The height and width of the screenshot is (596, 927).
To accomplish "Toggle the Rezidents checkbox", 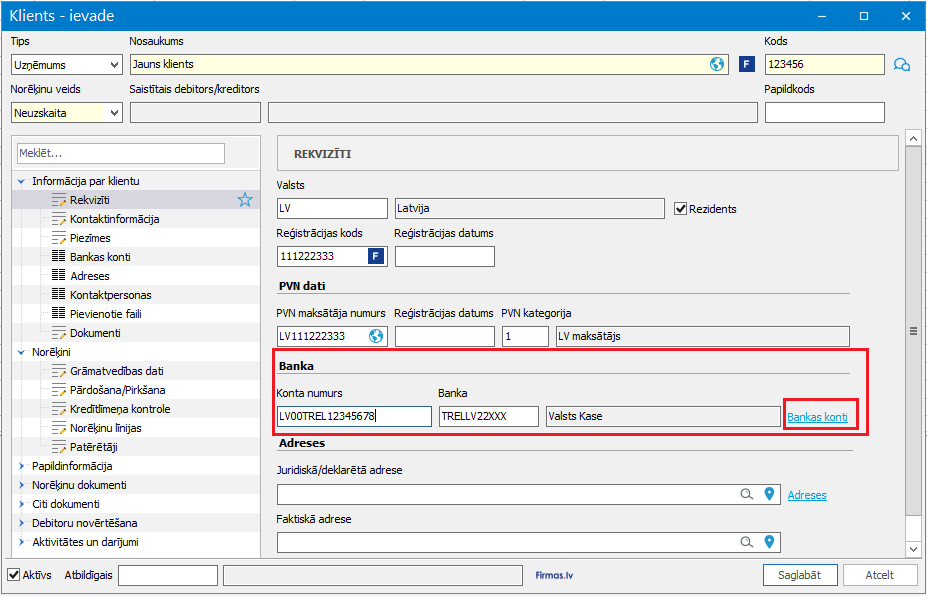I will pos(682,209).
